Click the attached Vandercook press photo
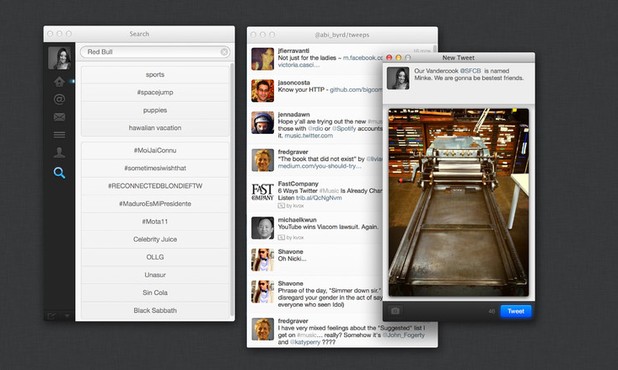 pyautogui.click(x=458, y=202)
